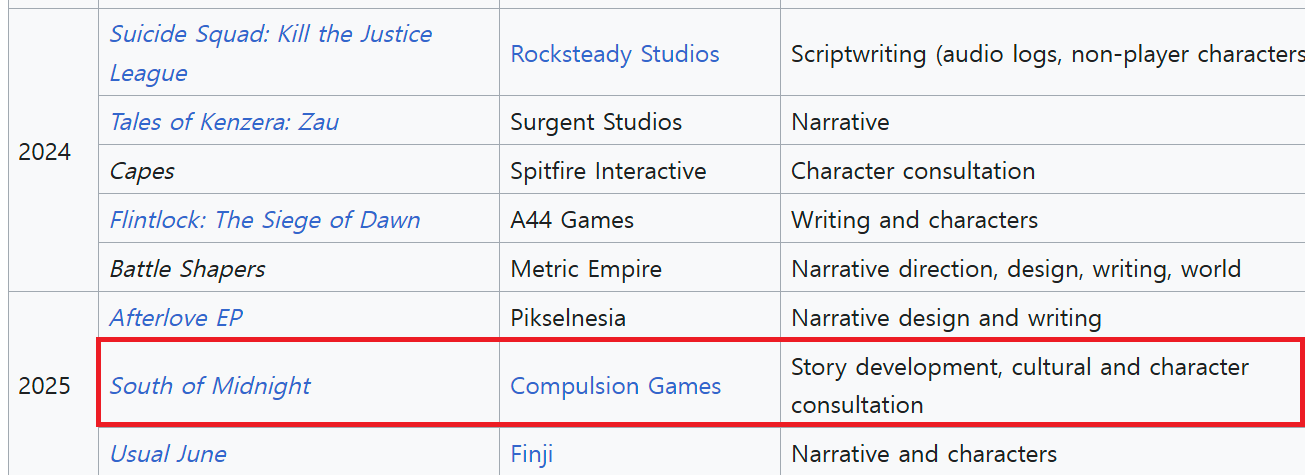The width and height of the screenshot is (1305, 475).
Task: Open the South of Midnight link
Action: (x=210, y=385)
